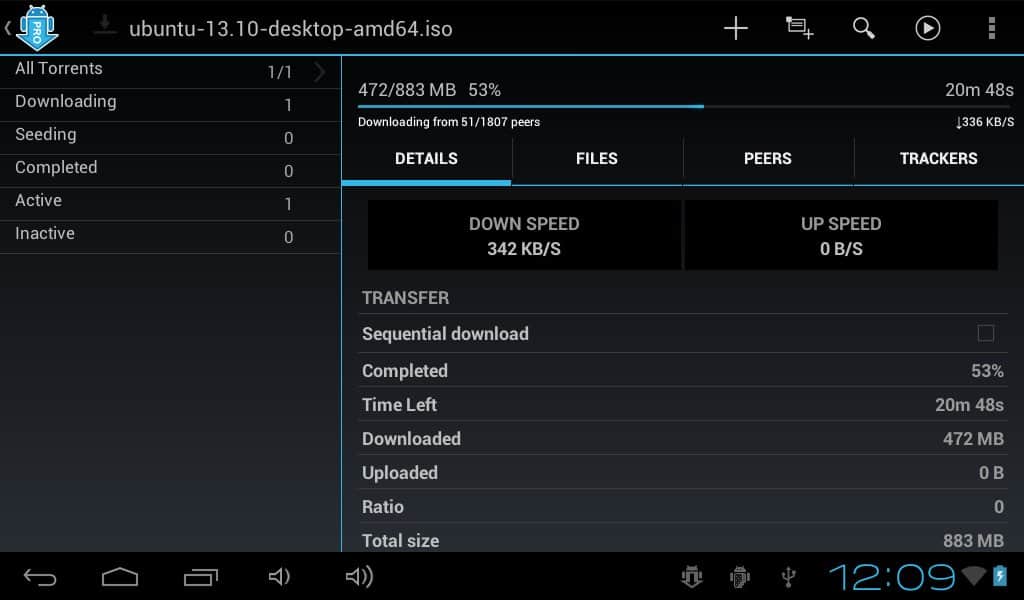Click the torrent download progress bar
This screenshot has width=1024, height=600.
[x=685, y=106]
